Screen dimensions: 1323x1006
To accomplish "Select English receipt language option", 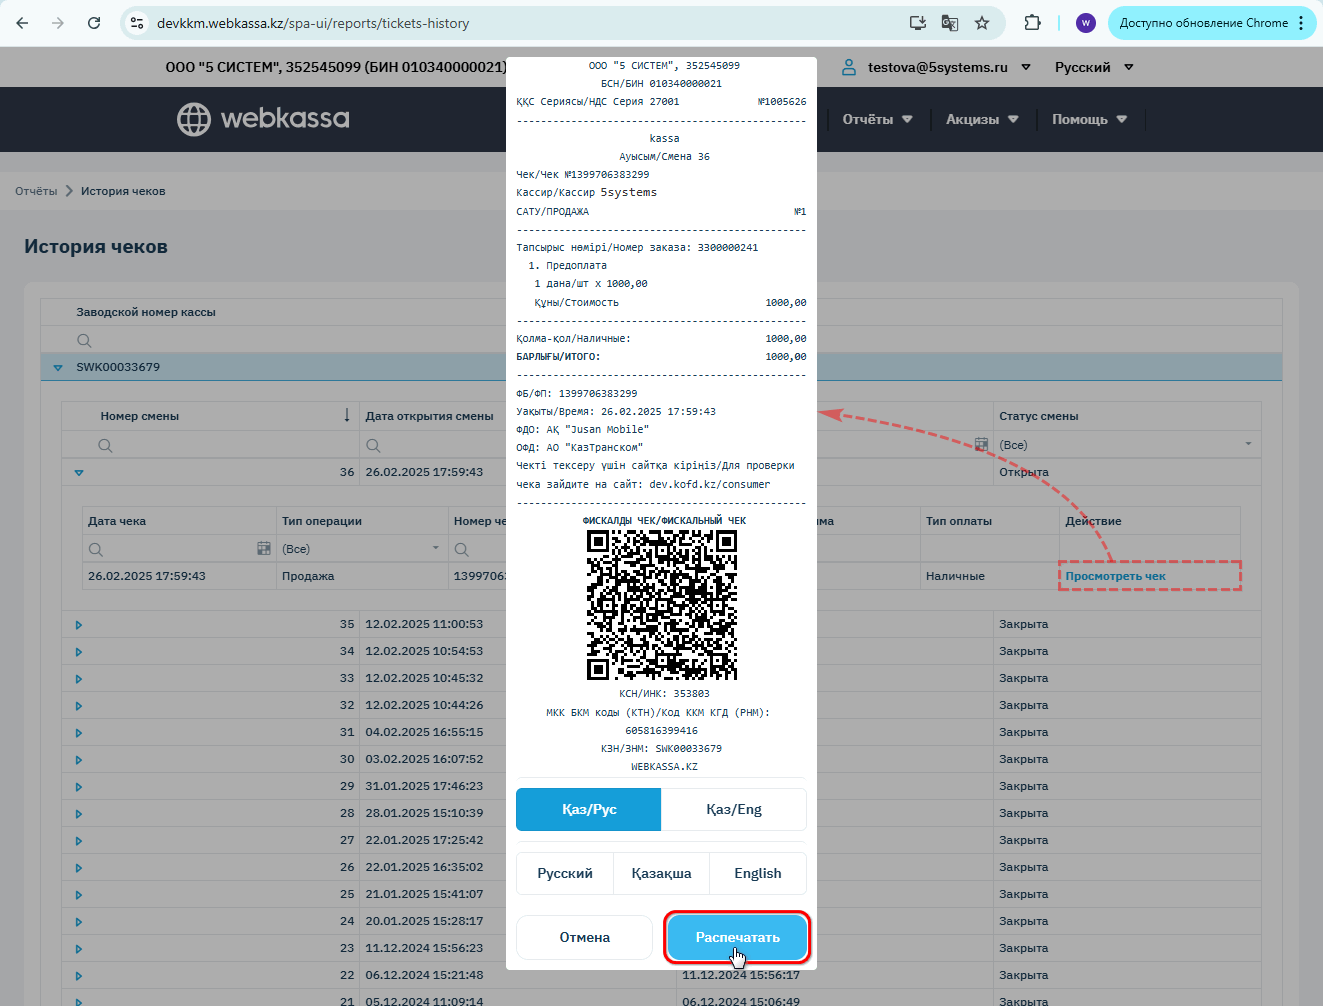I will pyautogui.click(x=757, y=873).
